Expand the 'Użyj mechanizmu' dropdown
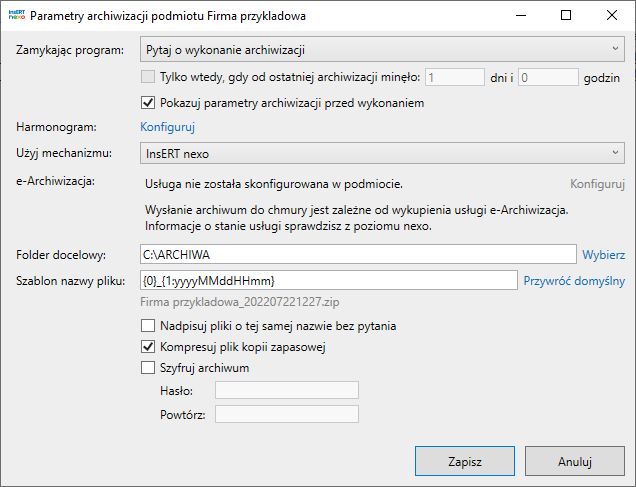Viewport: 636px width, 487px height. click(382, 153)
